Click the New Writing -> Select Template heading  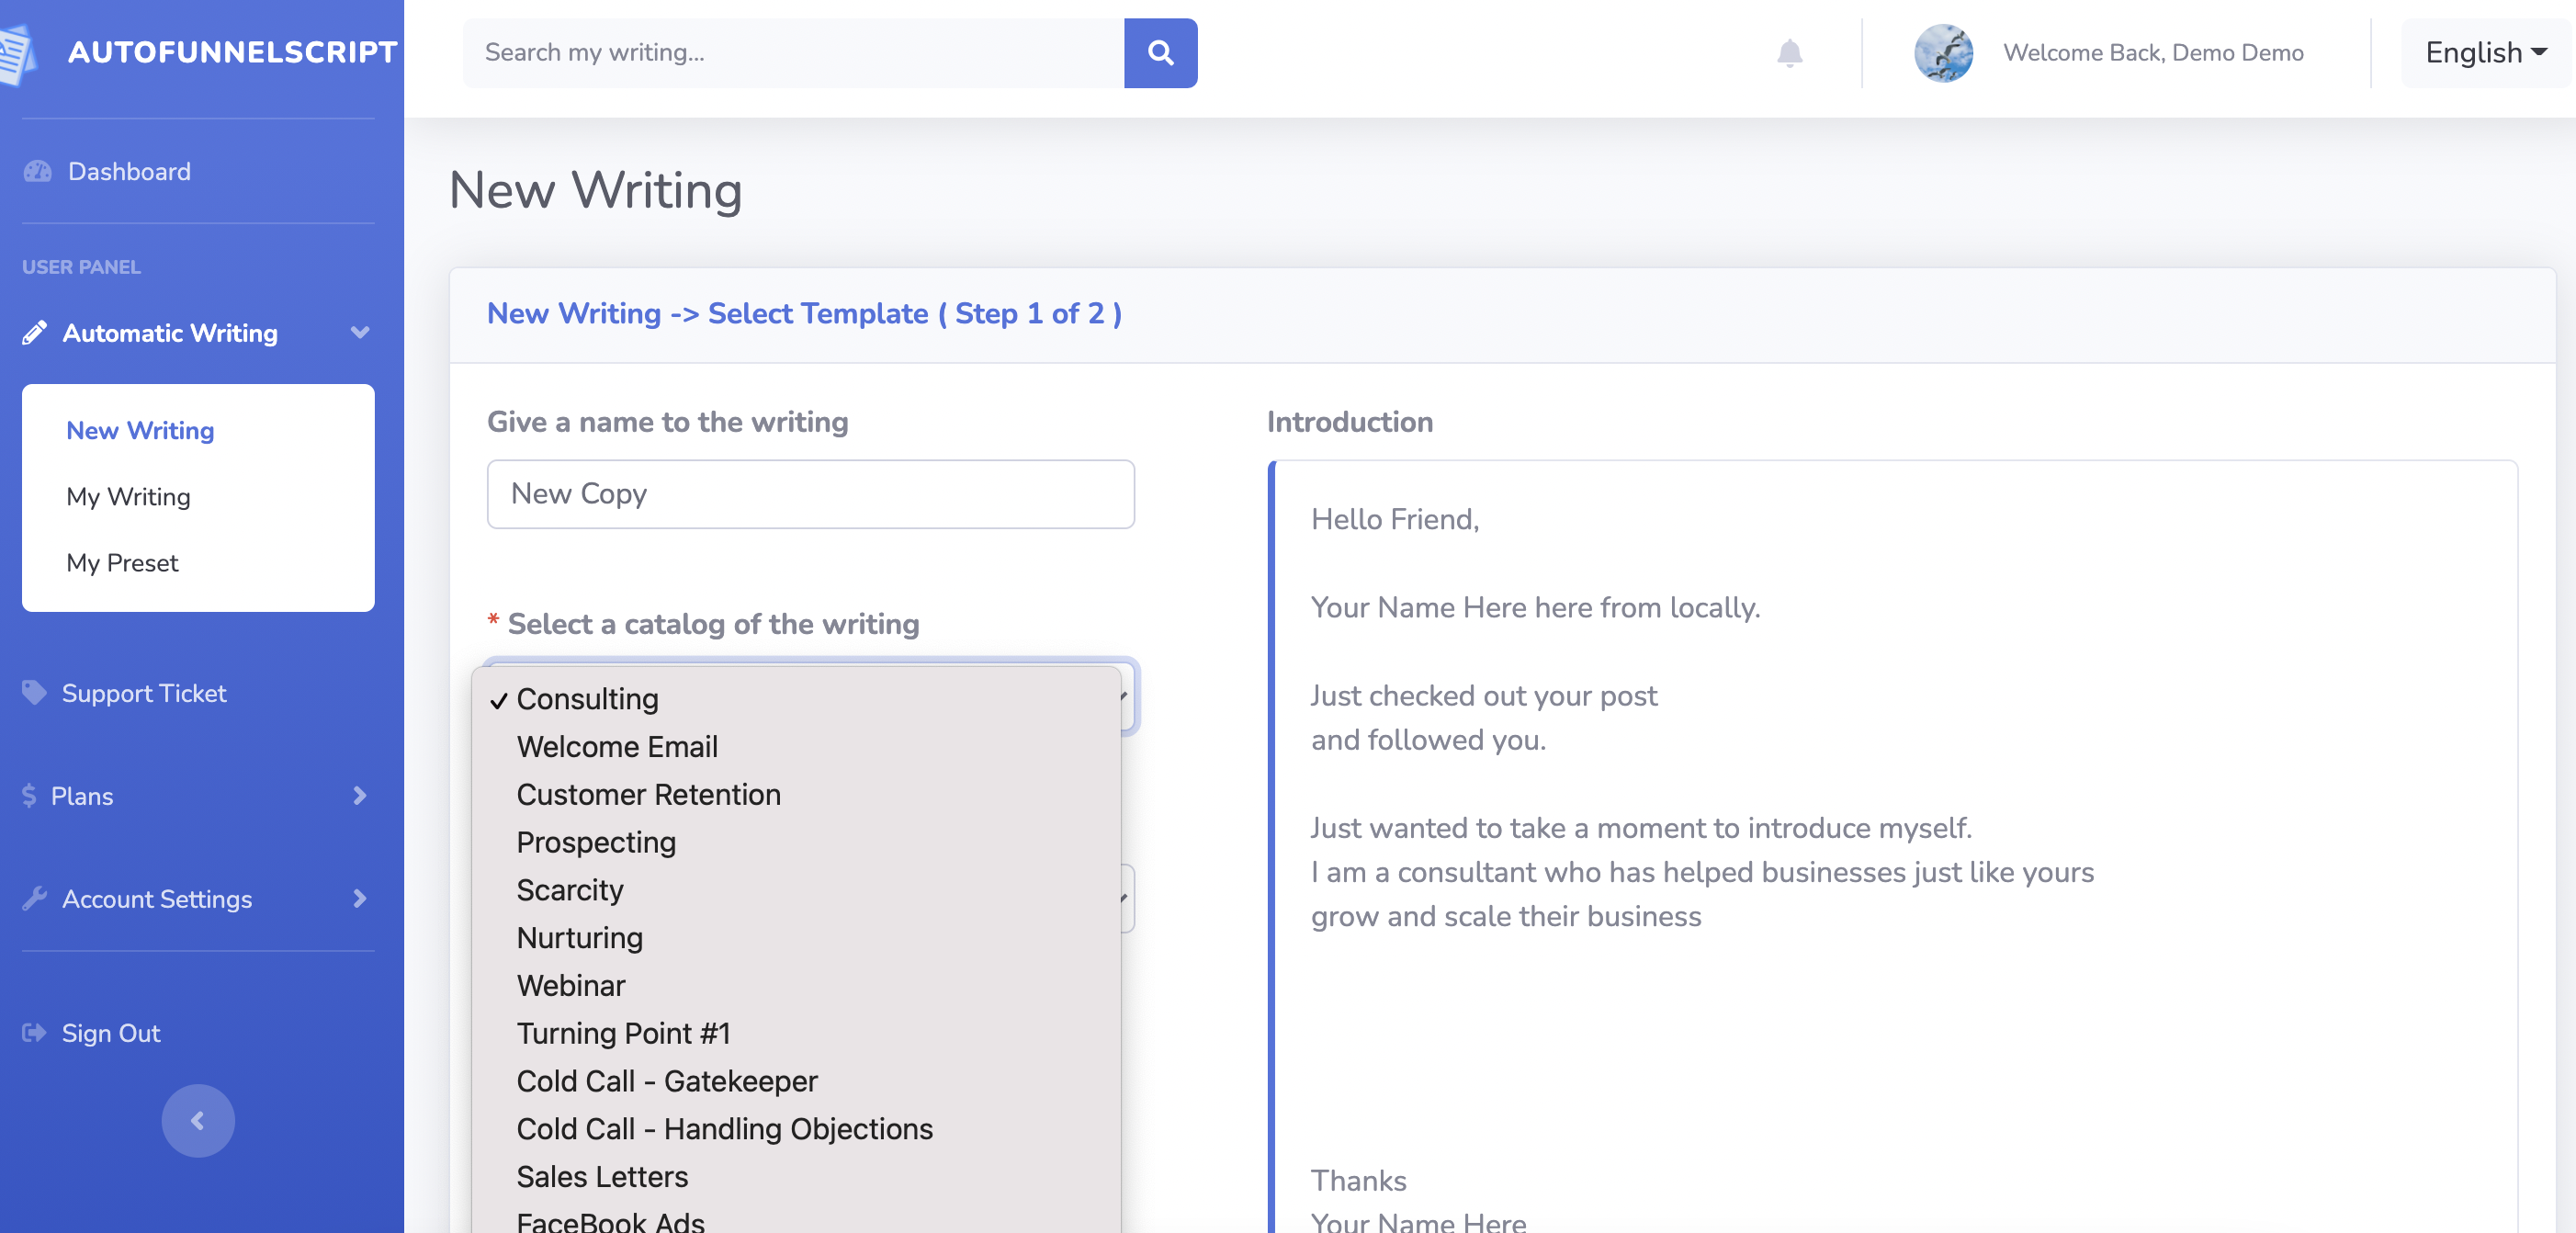[804, 313]
